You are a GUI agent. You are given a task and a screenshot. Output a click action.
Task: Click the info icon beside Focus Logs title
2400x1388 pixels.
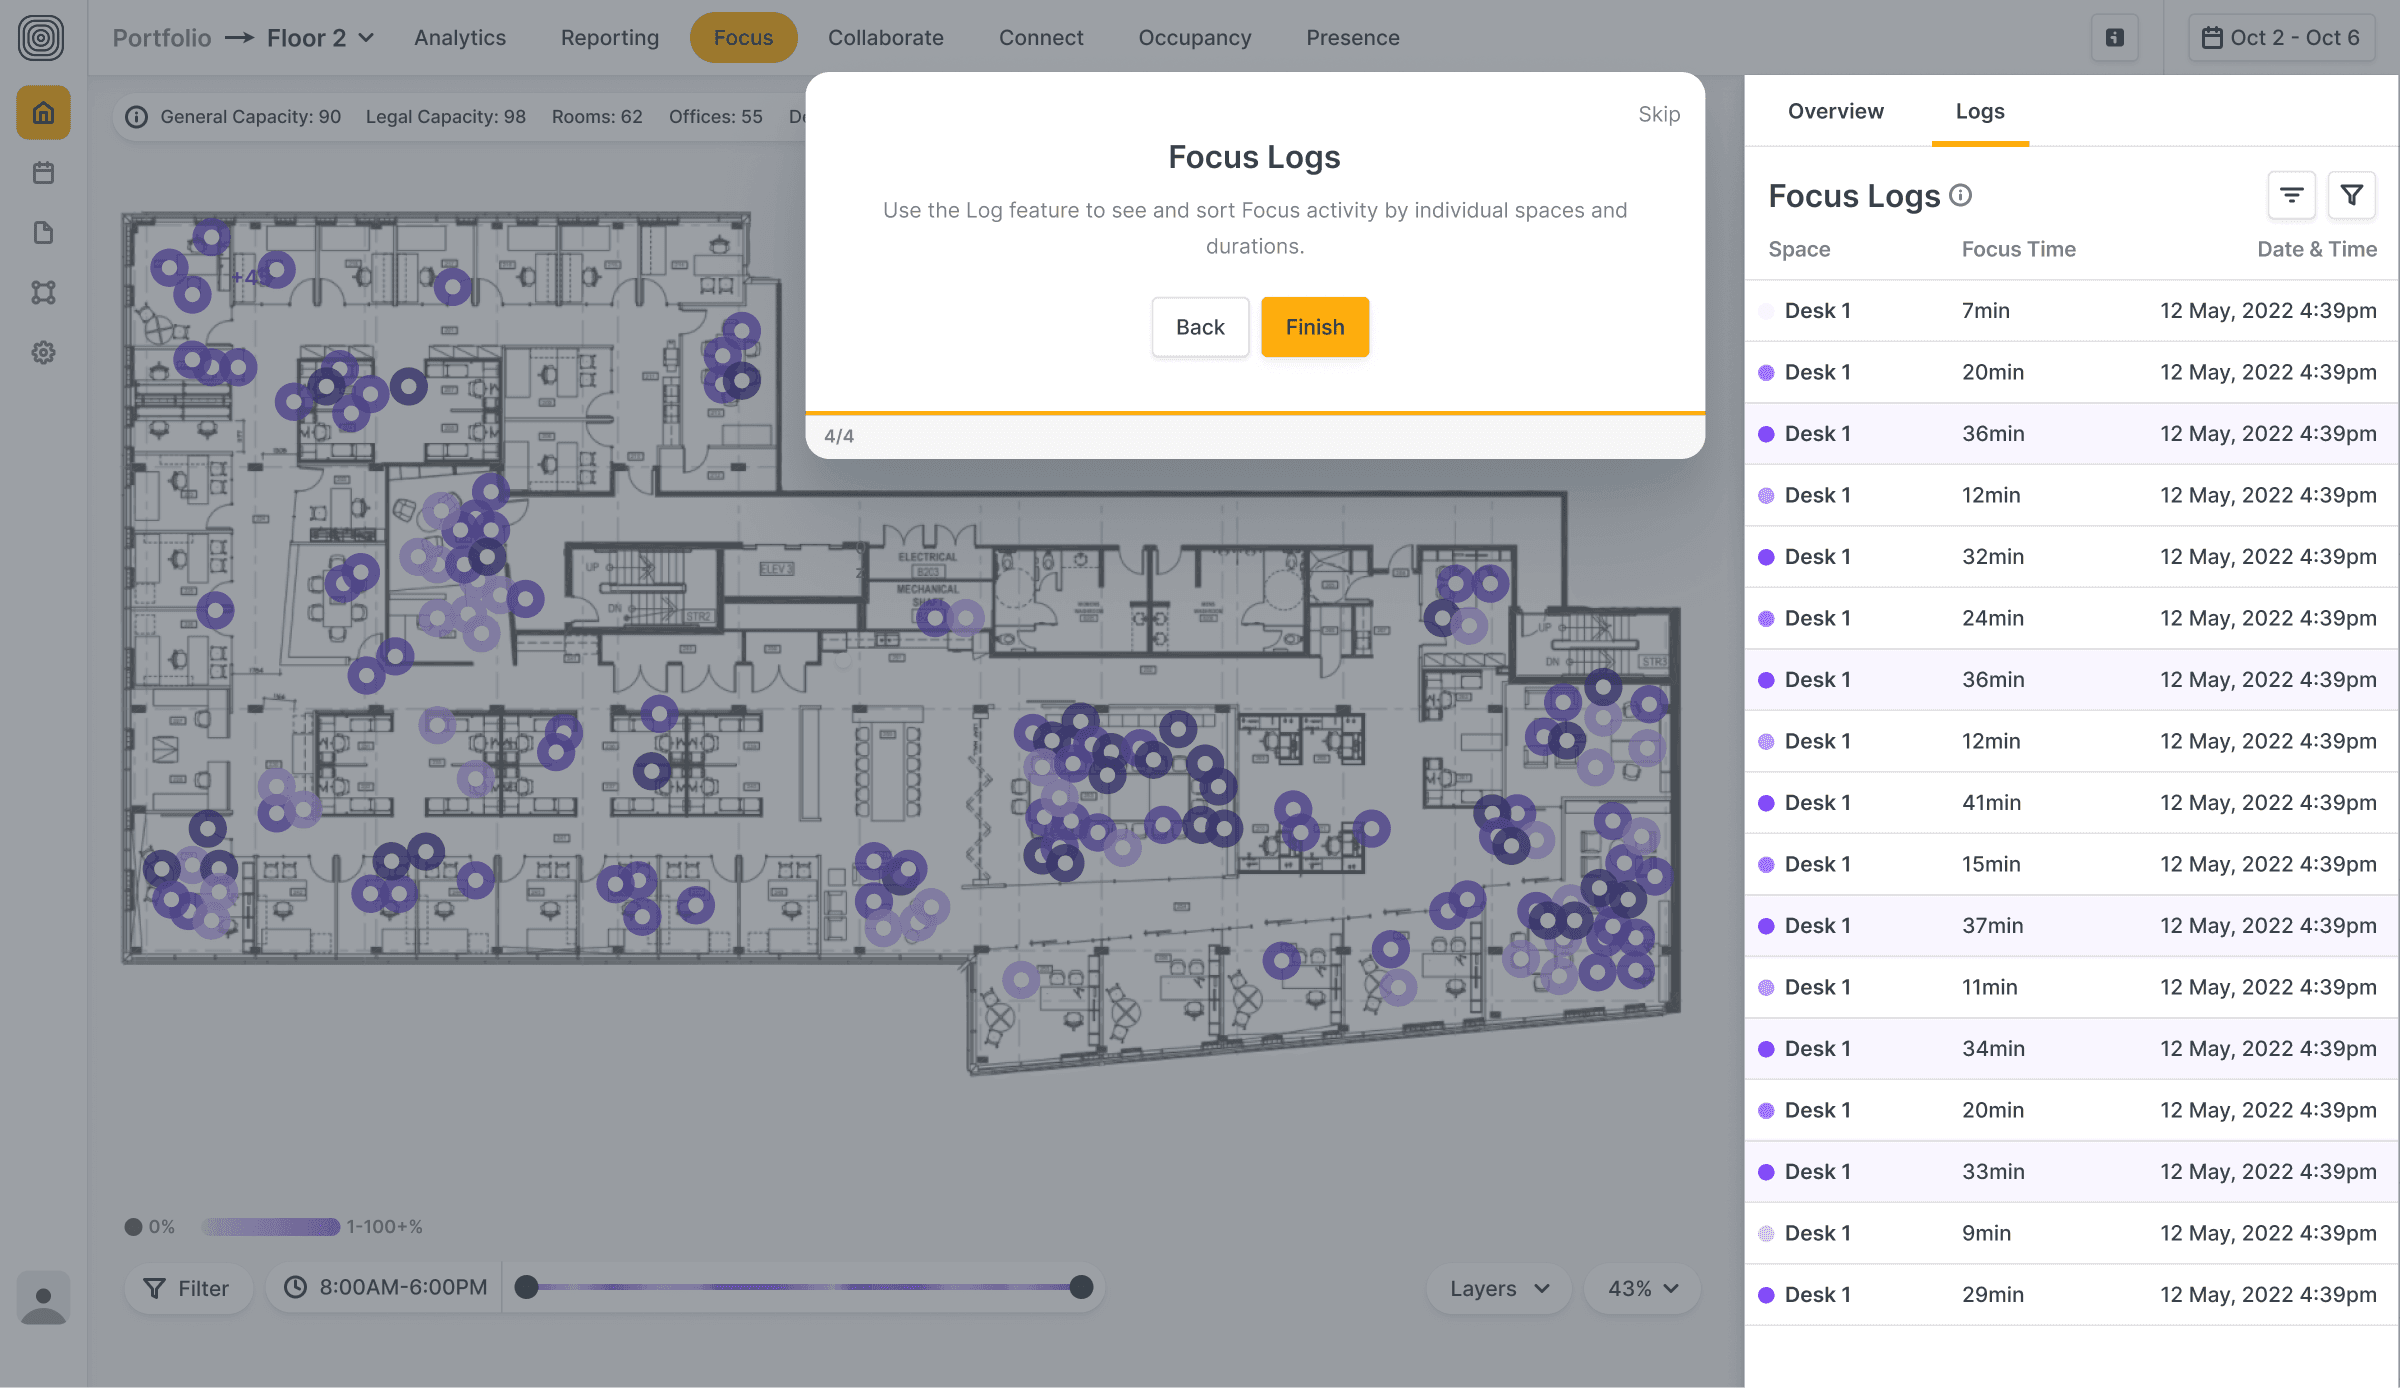click(x=1961, y=195)
